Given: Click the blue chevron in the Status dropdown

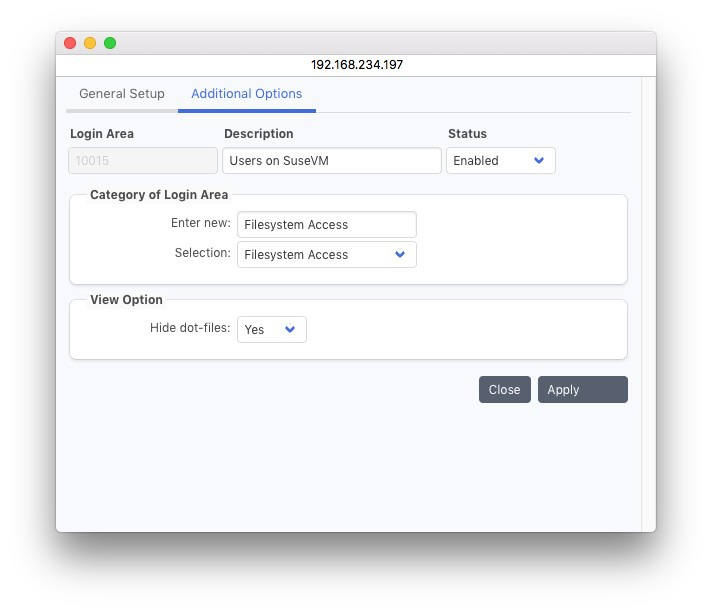Looking at the screenshot, I should point(539,160).
